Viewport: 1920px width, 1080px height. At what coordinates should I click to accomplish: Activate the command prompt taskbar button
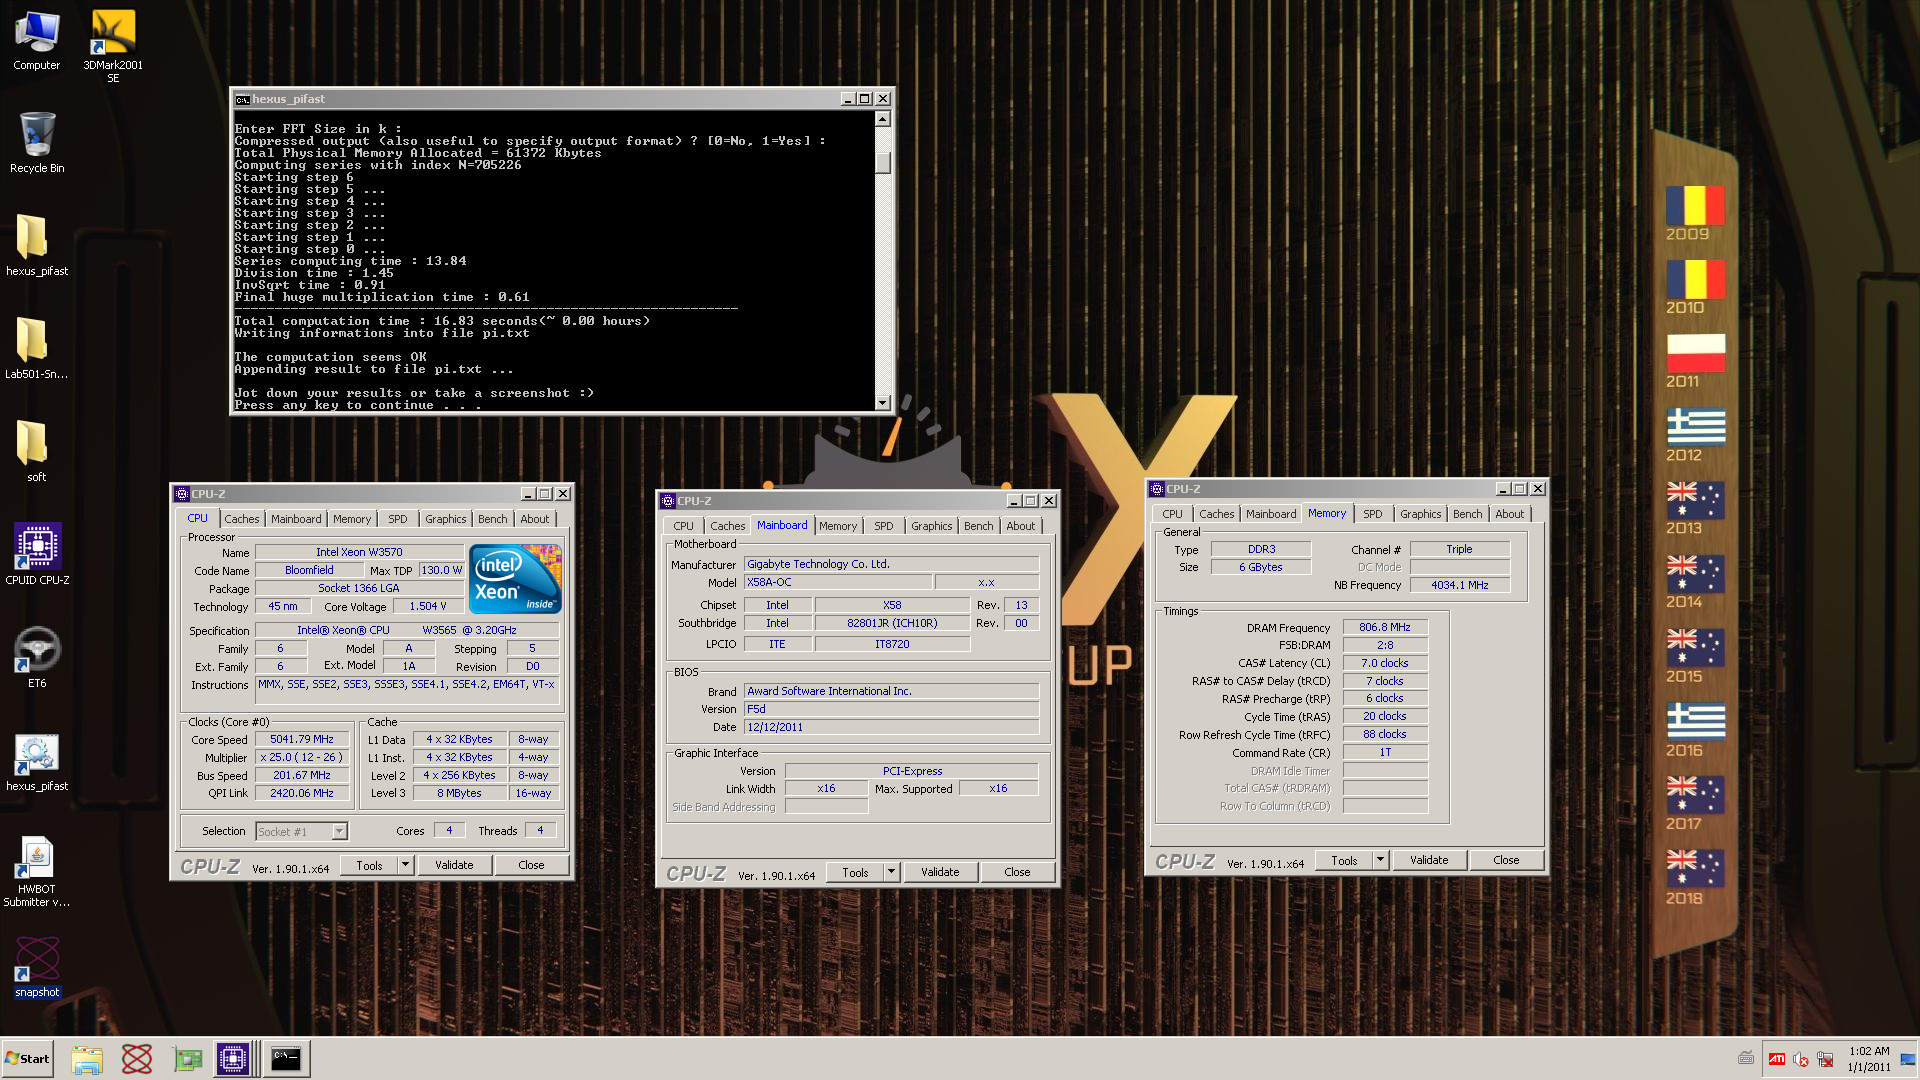pos(286,1059)
